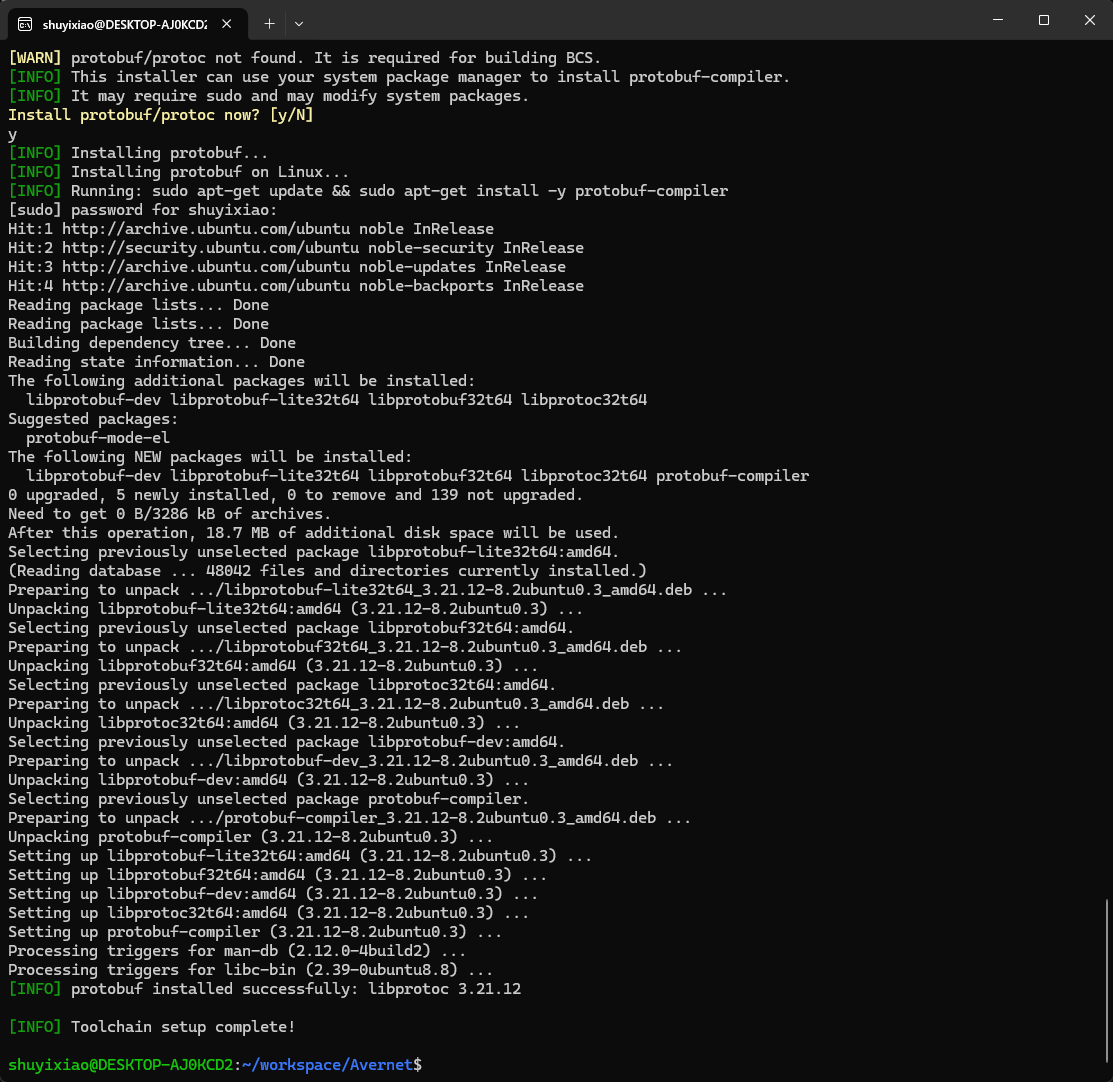Screen dimensions: 1113x1082
Task: Click the 'Suggested packages:' line
Action: [93, 419]
